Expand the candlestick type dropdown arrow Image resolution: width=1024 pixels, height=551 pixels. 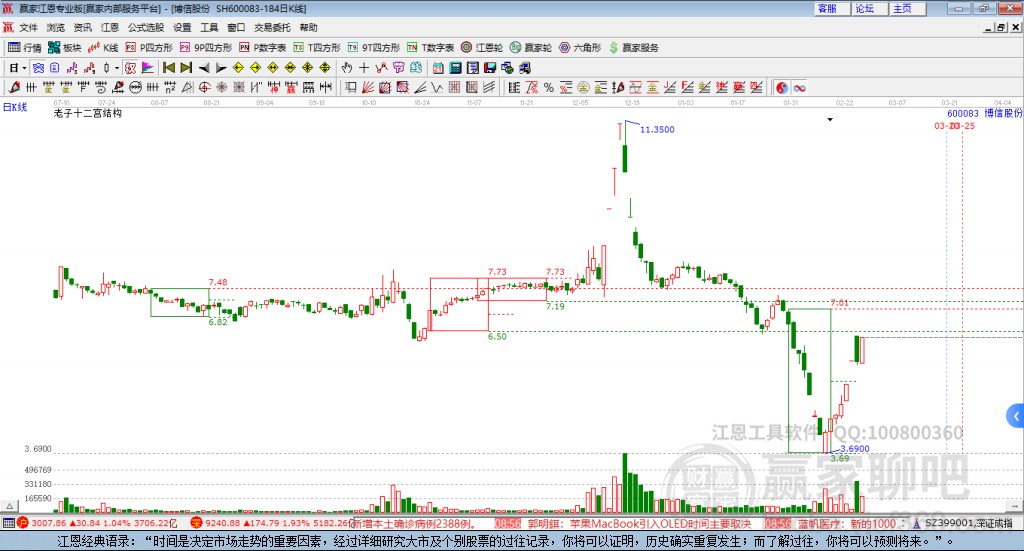coord(117,68)
